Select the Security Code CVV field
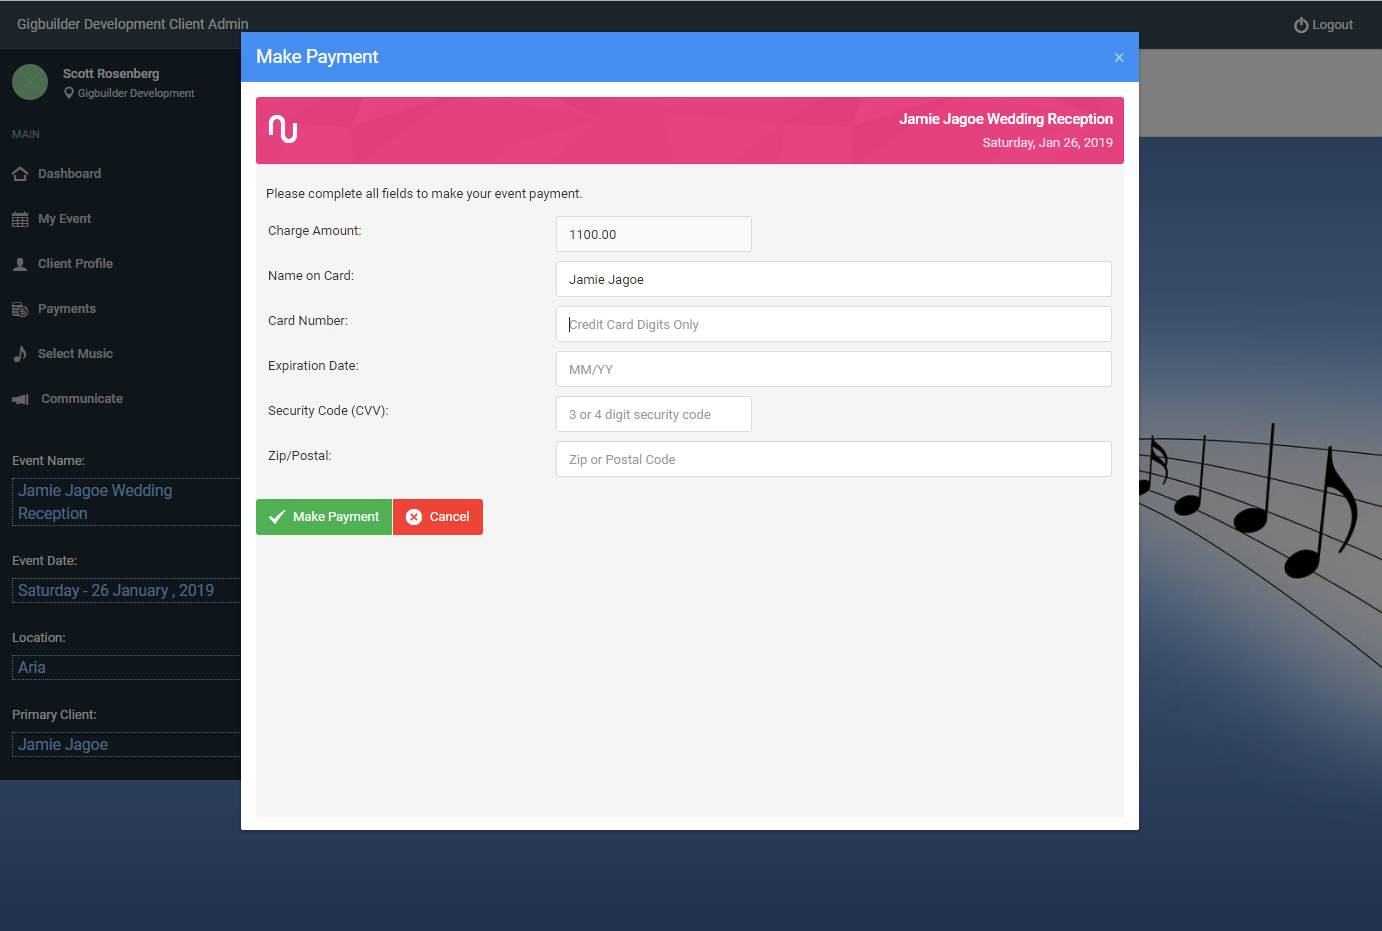The width and height of the screenshot is (1382, 931). (x=653, y=414)
